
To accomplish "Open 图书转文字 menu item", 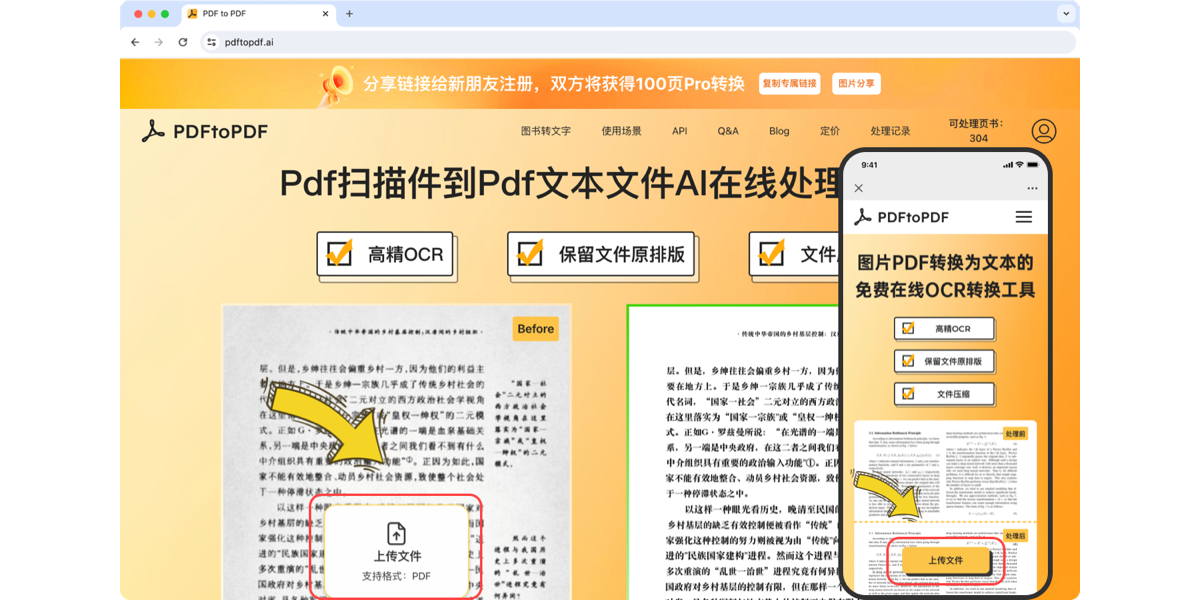I will pos(546,131).
